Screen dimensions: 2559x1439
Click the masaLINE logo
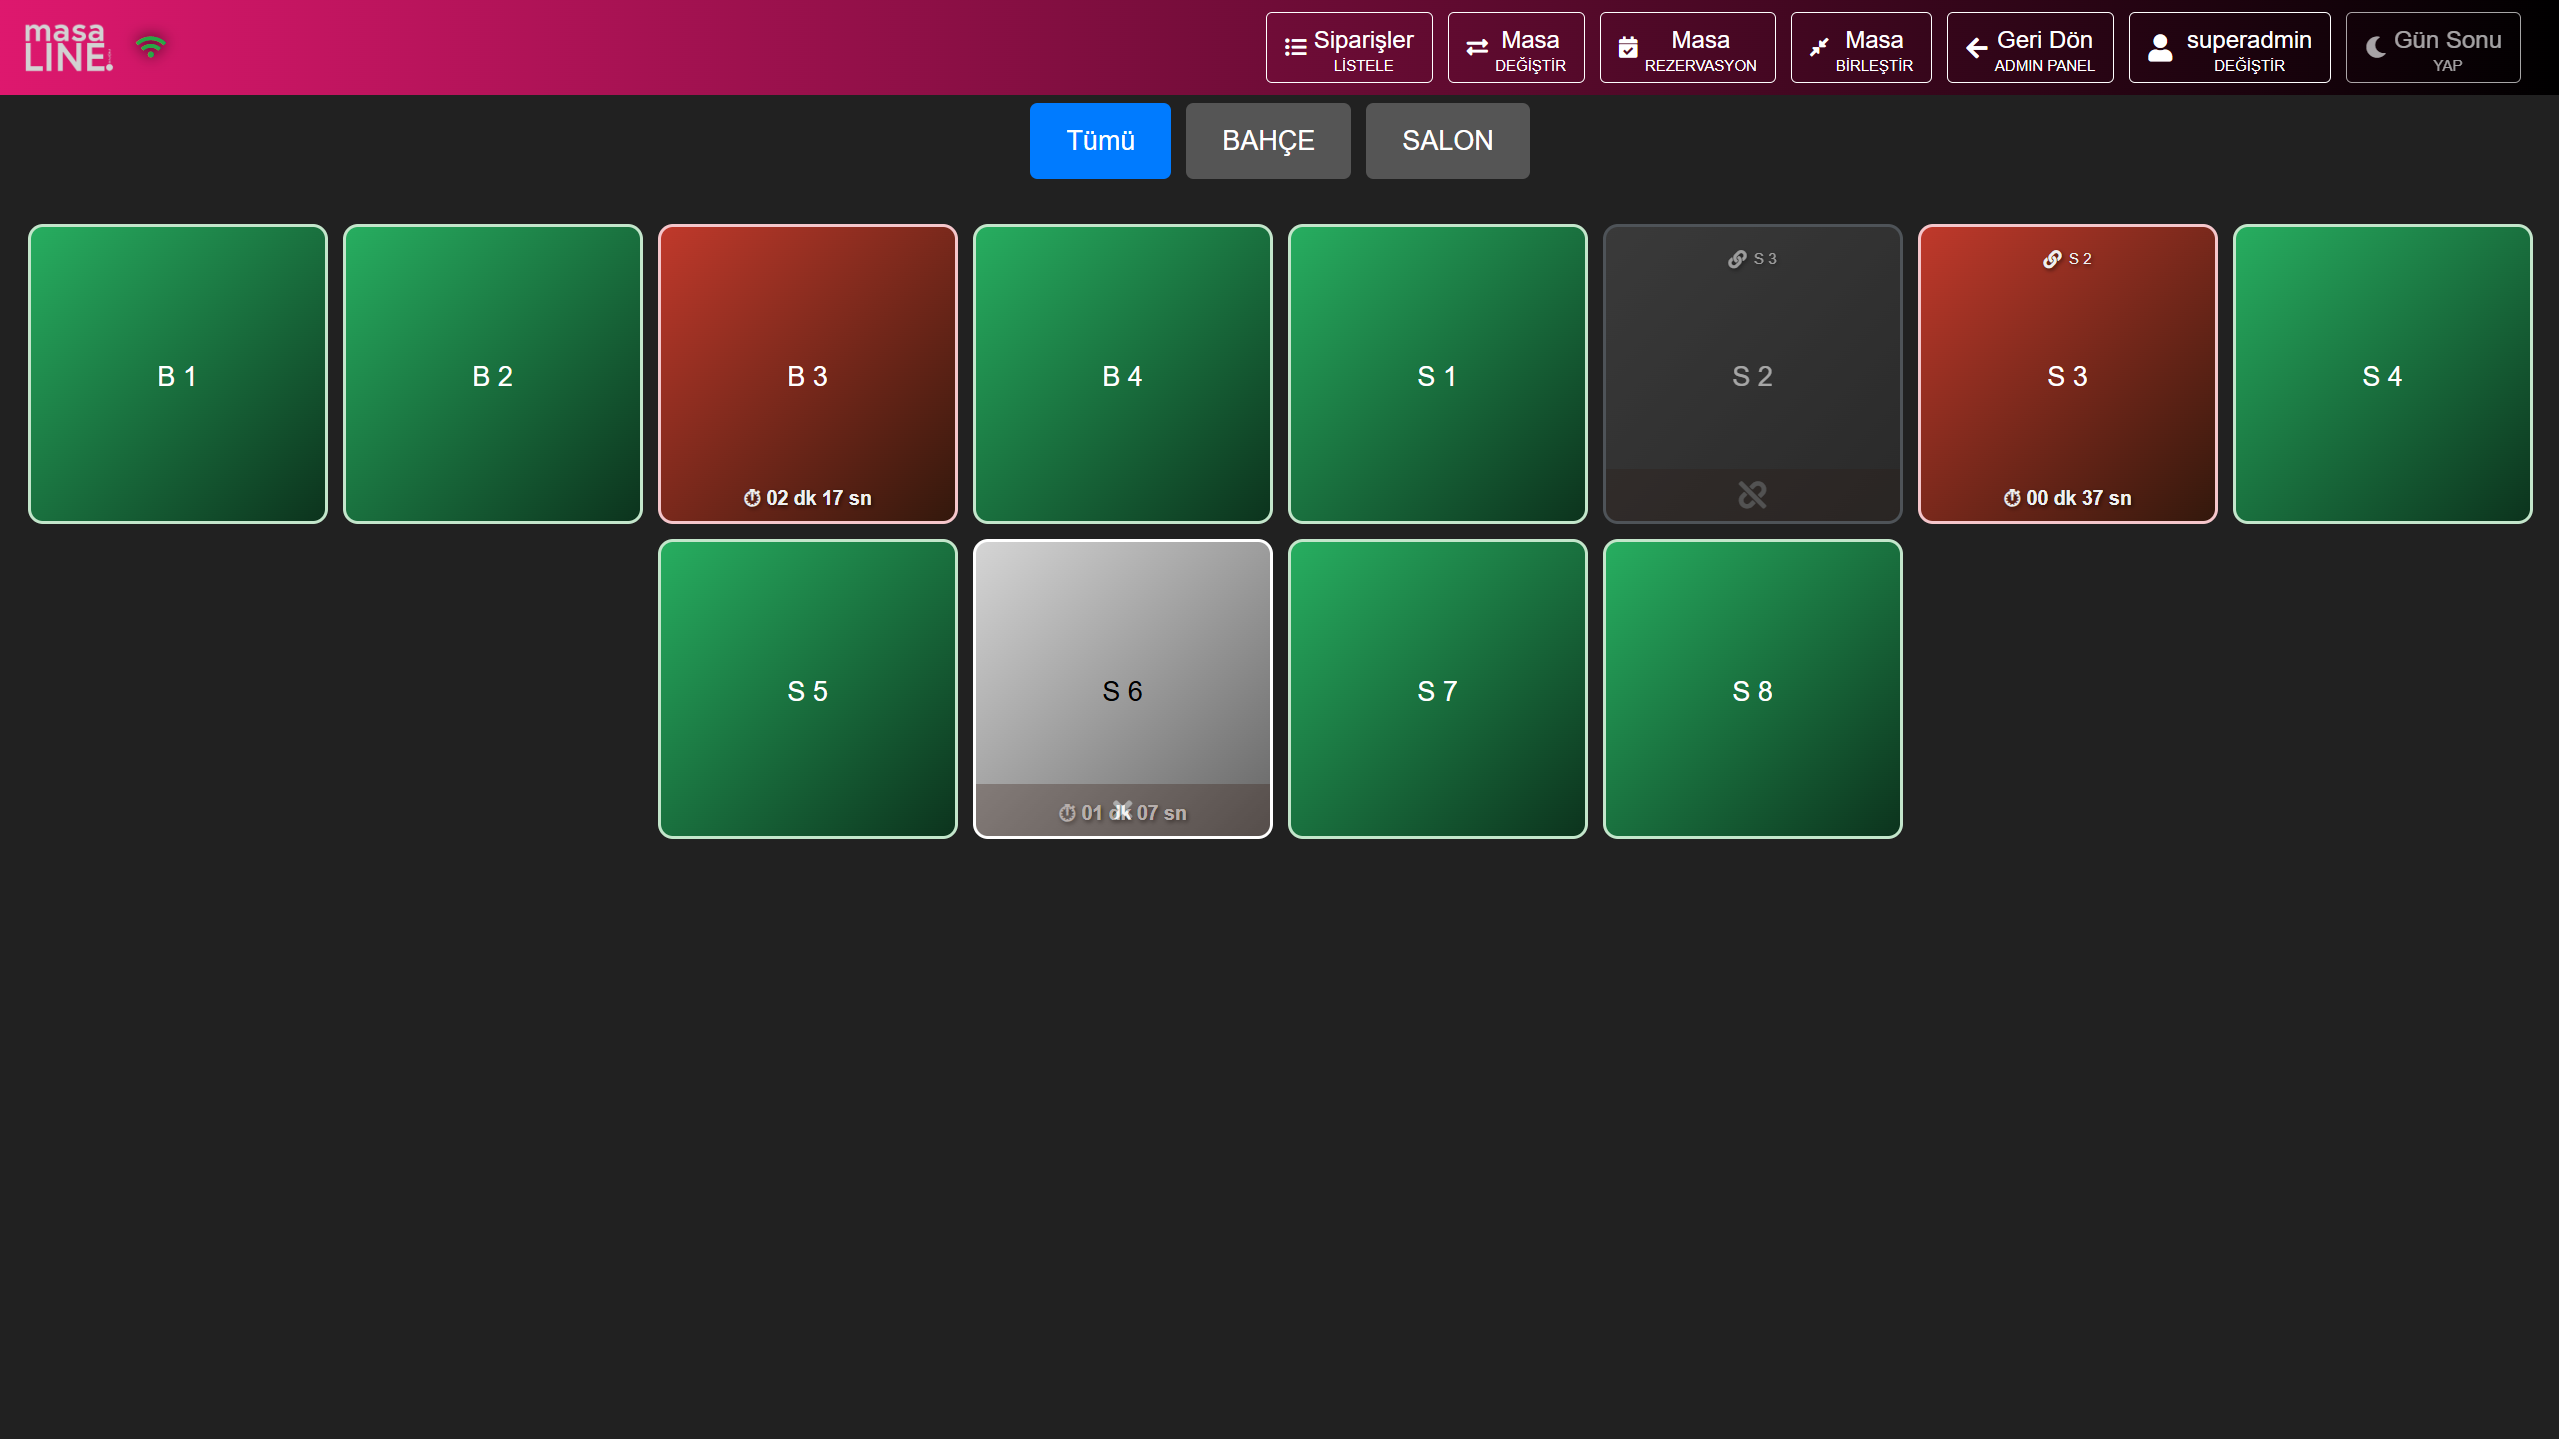click(67, 47)
